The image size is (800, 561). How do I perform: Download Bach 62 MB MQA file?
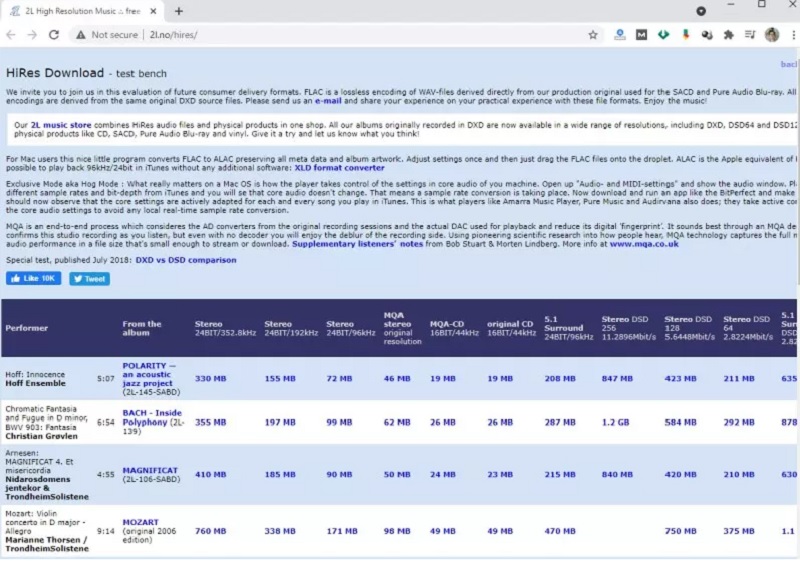click(x=397, y=423)
